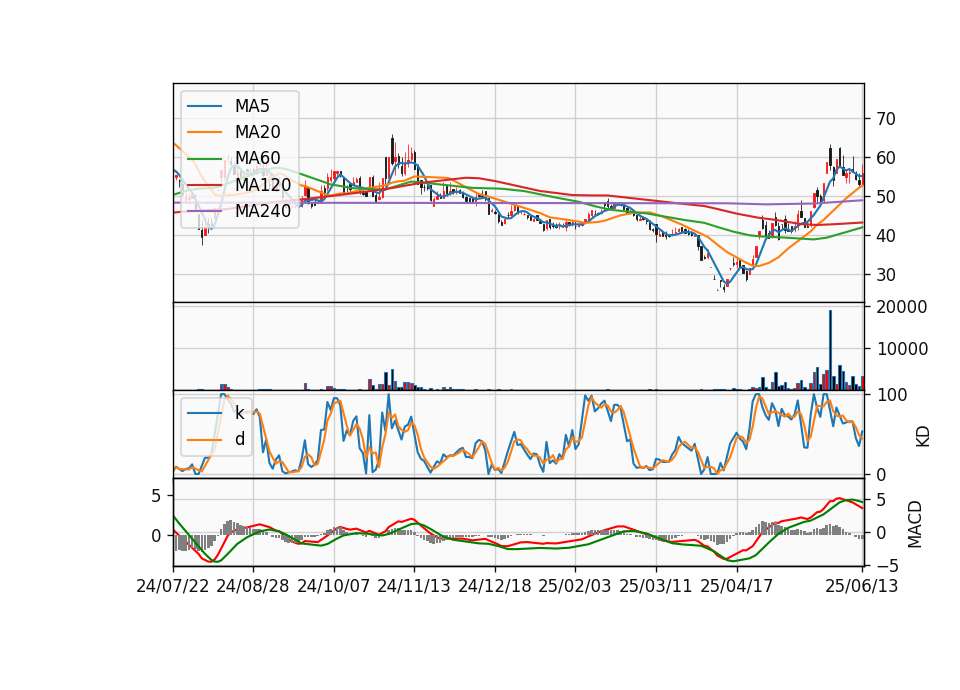Click the 24/10/07 date axis label
Image resolution: width=960 pixels, height=690 pixels.
coord(334,586)
